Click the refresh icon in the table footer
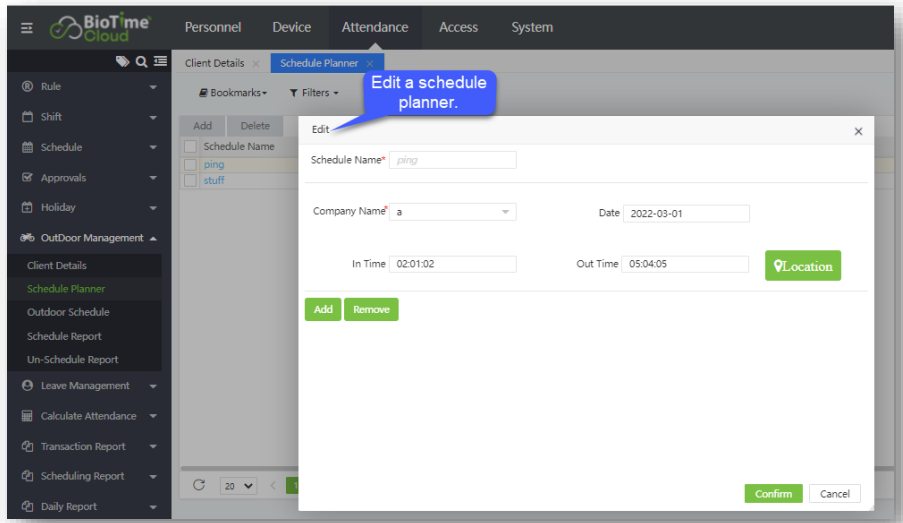 coord(199,485)
